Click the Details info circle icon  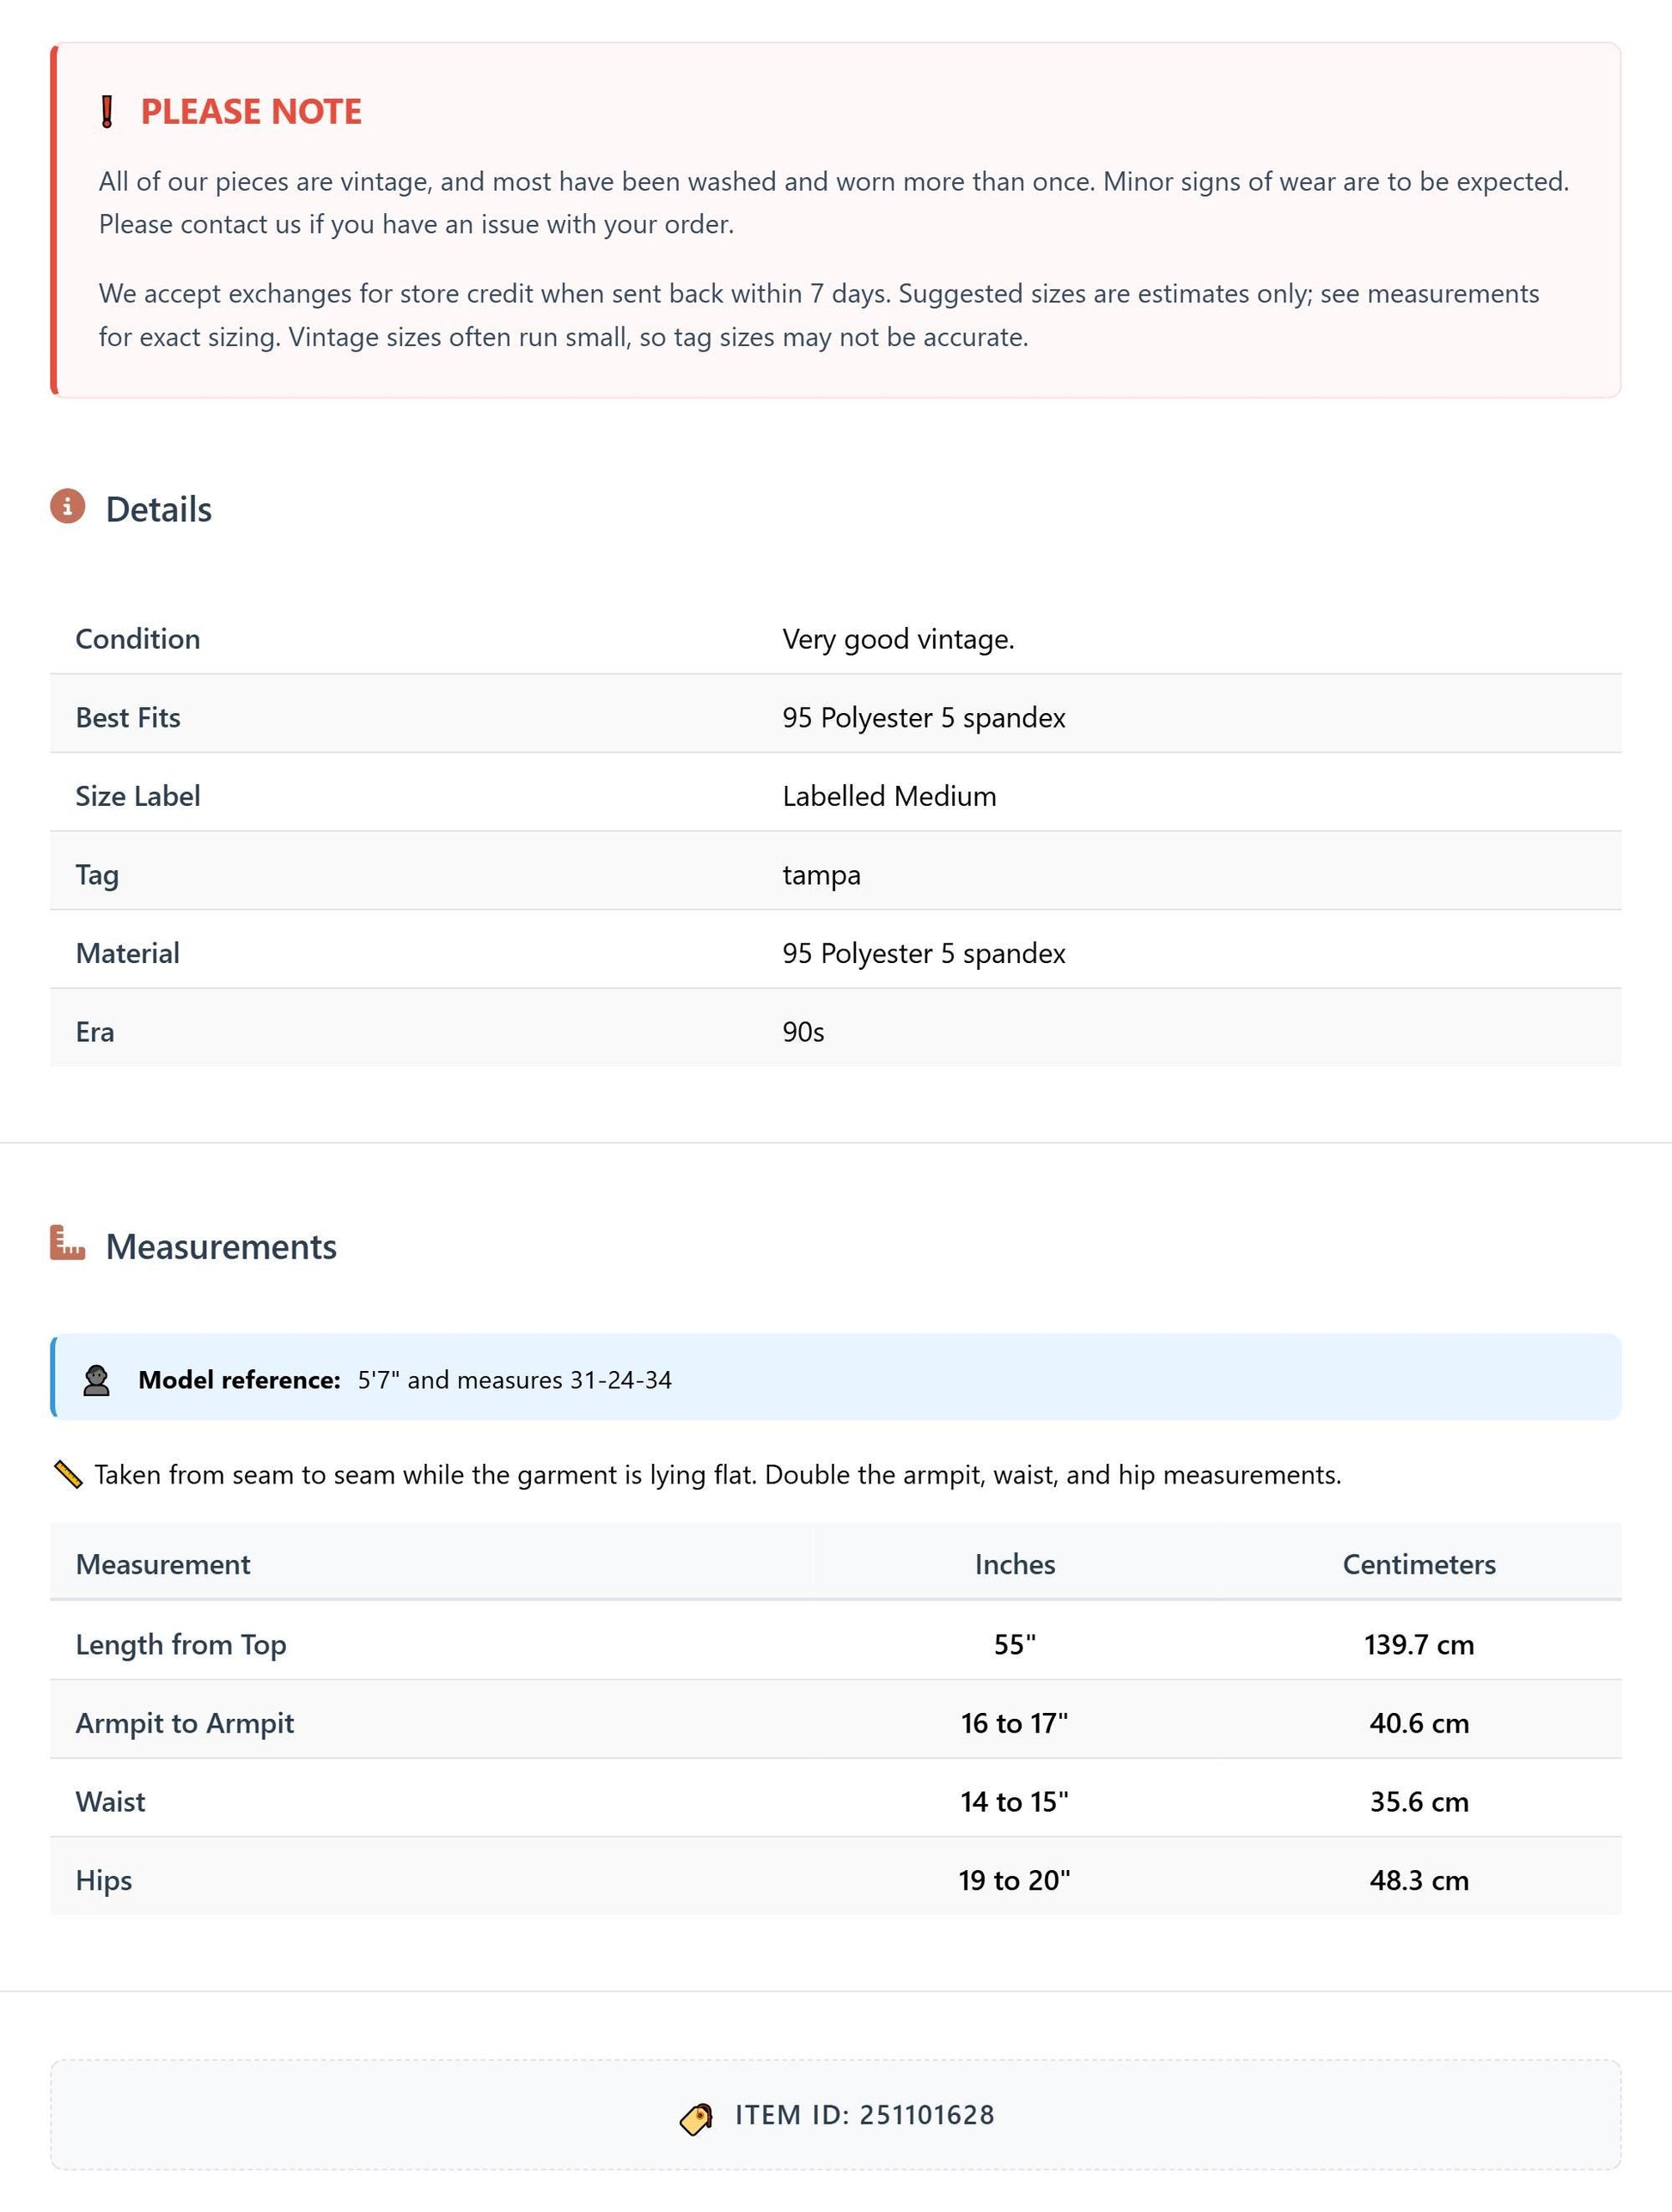pyautogui.click(x=68, y=507)
